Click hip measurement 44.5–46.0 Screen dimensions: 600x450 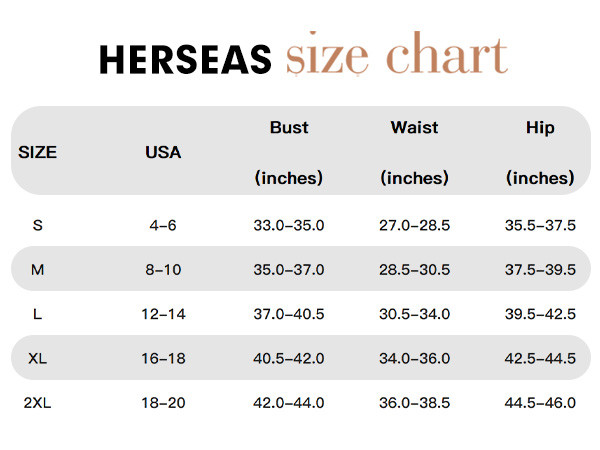[540, 403]
